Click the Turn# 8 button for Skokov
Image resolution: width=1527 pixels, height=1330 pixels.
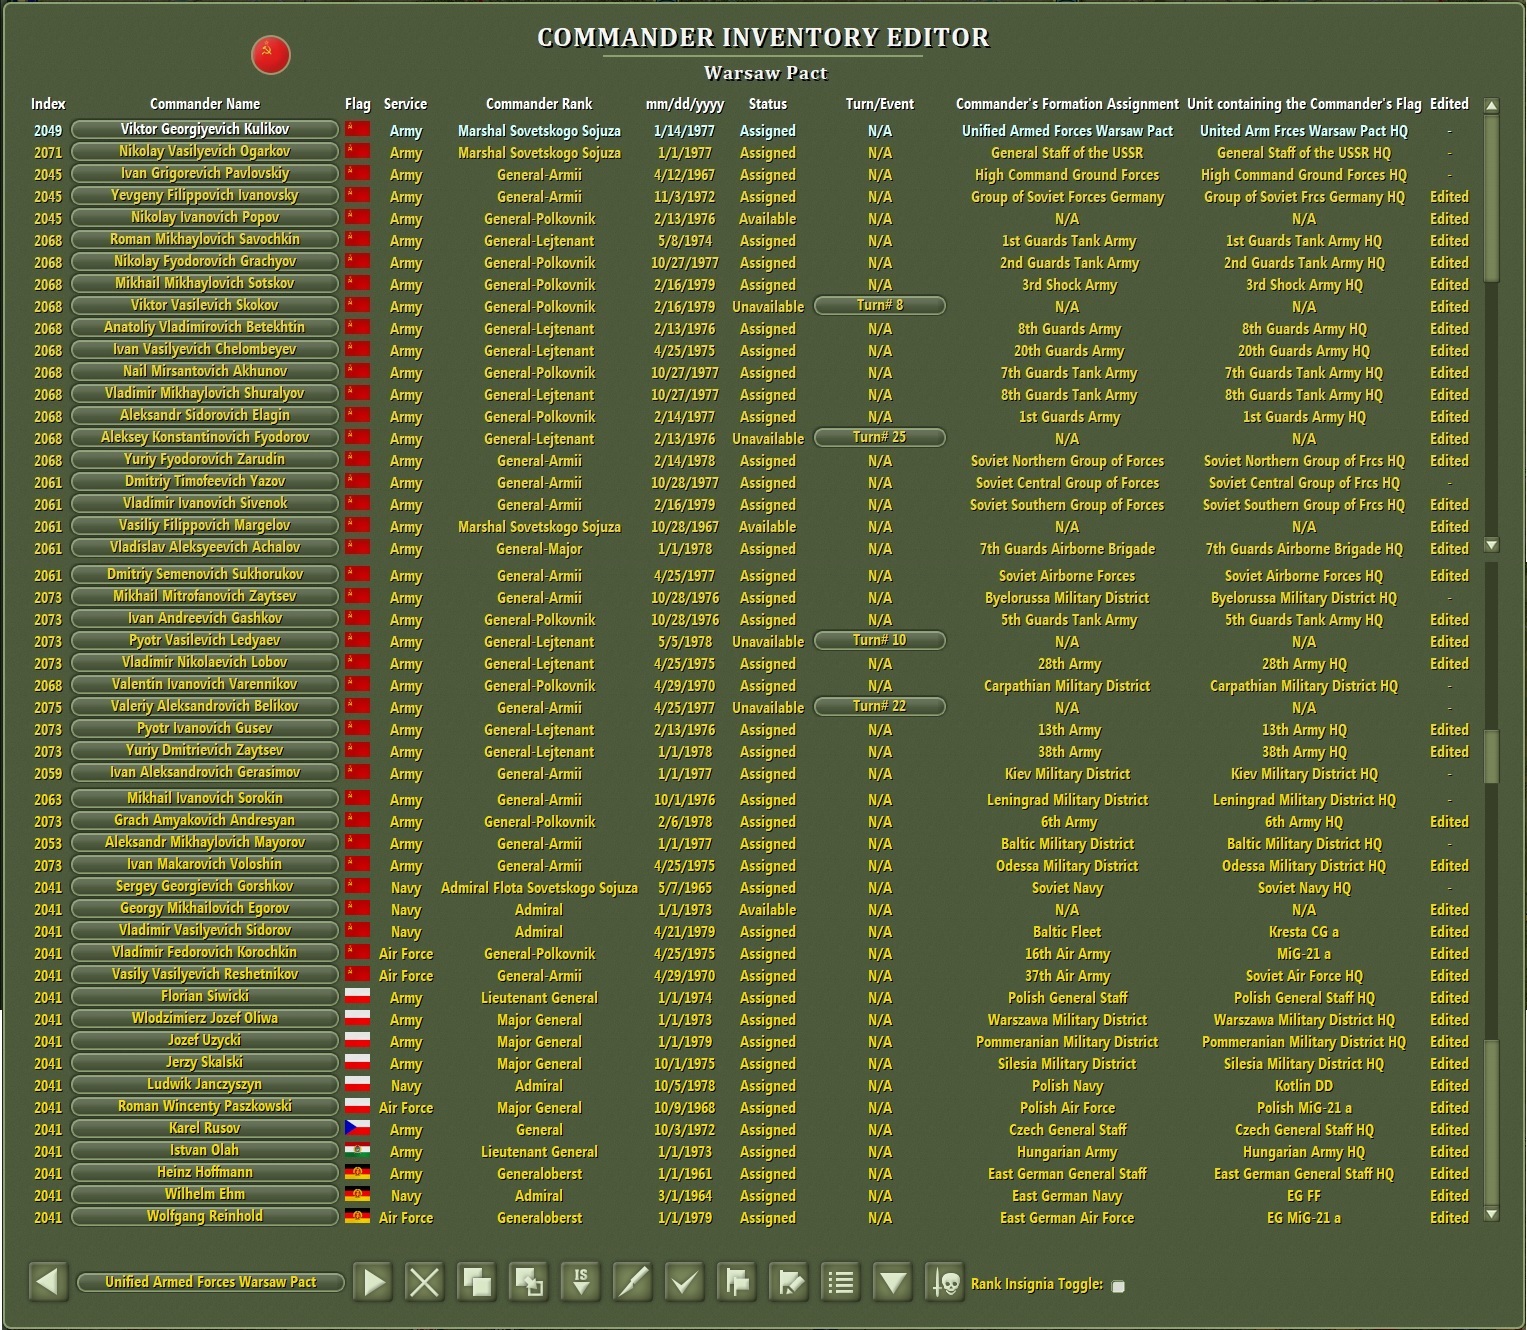(x=880, y=305)
